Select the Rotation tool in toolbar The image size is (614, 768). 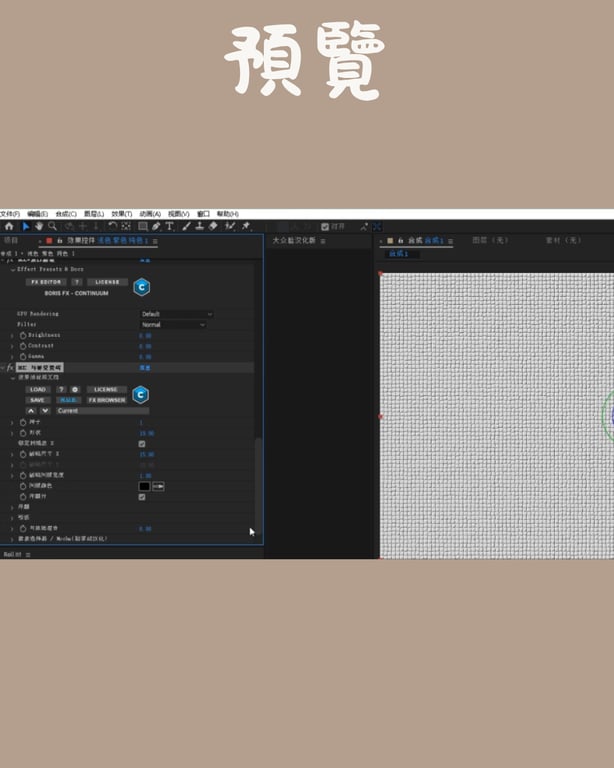tap(113, 226)
